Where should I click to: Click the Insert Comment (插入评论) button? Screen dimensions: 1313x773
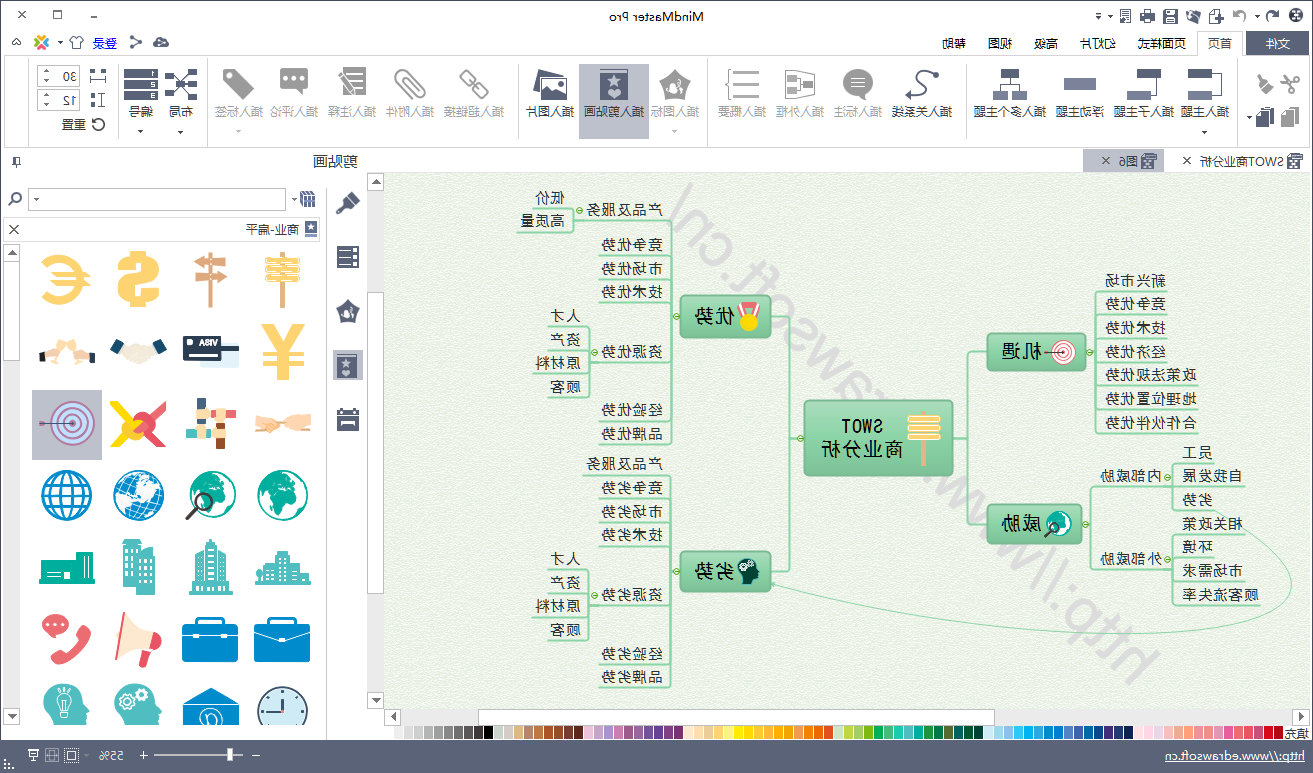295,93
